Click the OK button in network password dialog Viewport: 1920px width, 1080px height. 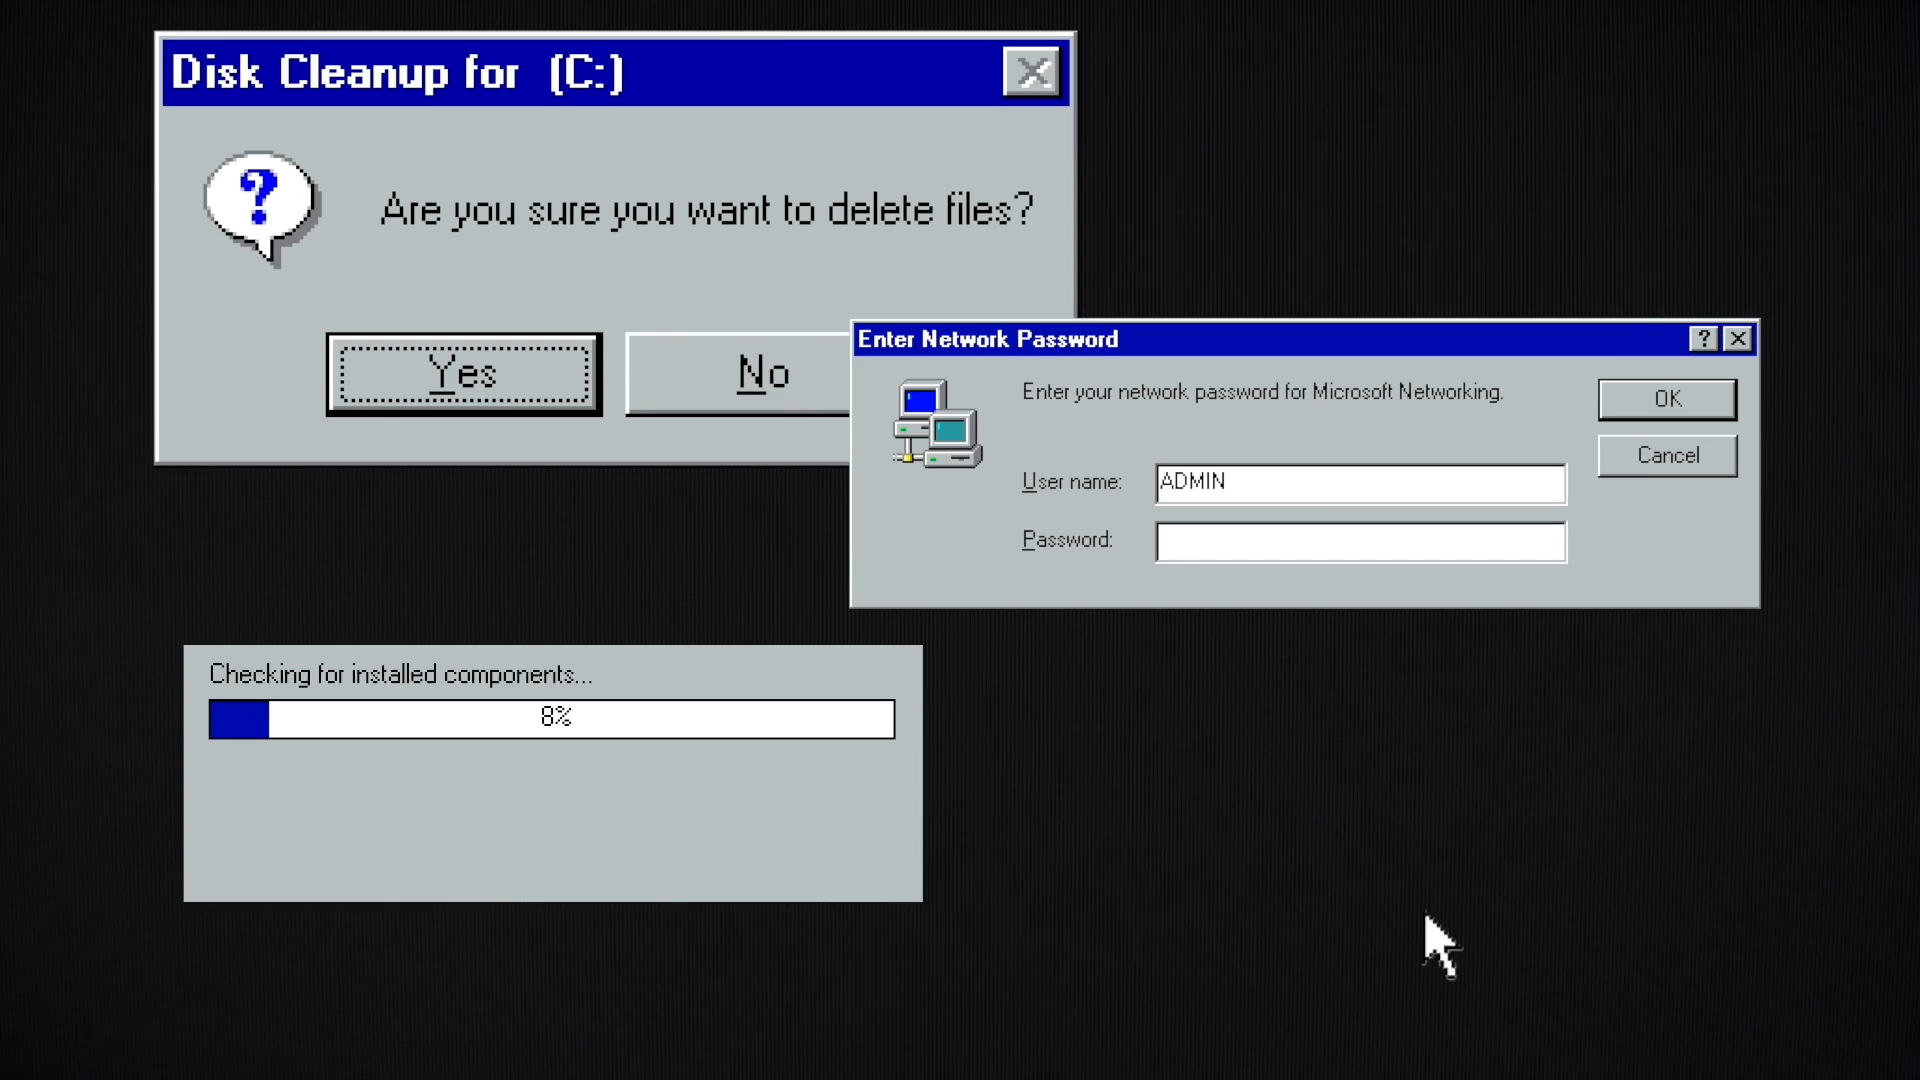(x=1667, y=398)
